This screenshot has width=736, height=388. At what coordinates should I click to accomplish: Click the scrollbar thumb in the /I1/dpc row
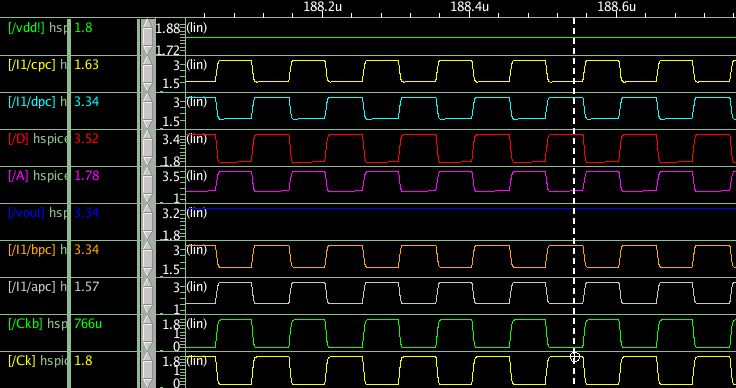click(x=147, y=111)
